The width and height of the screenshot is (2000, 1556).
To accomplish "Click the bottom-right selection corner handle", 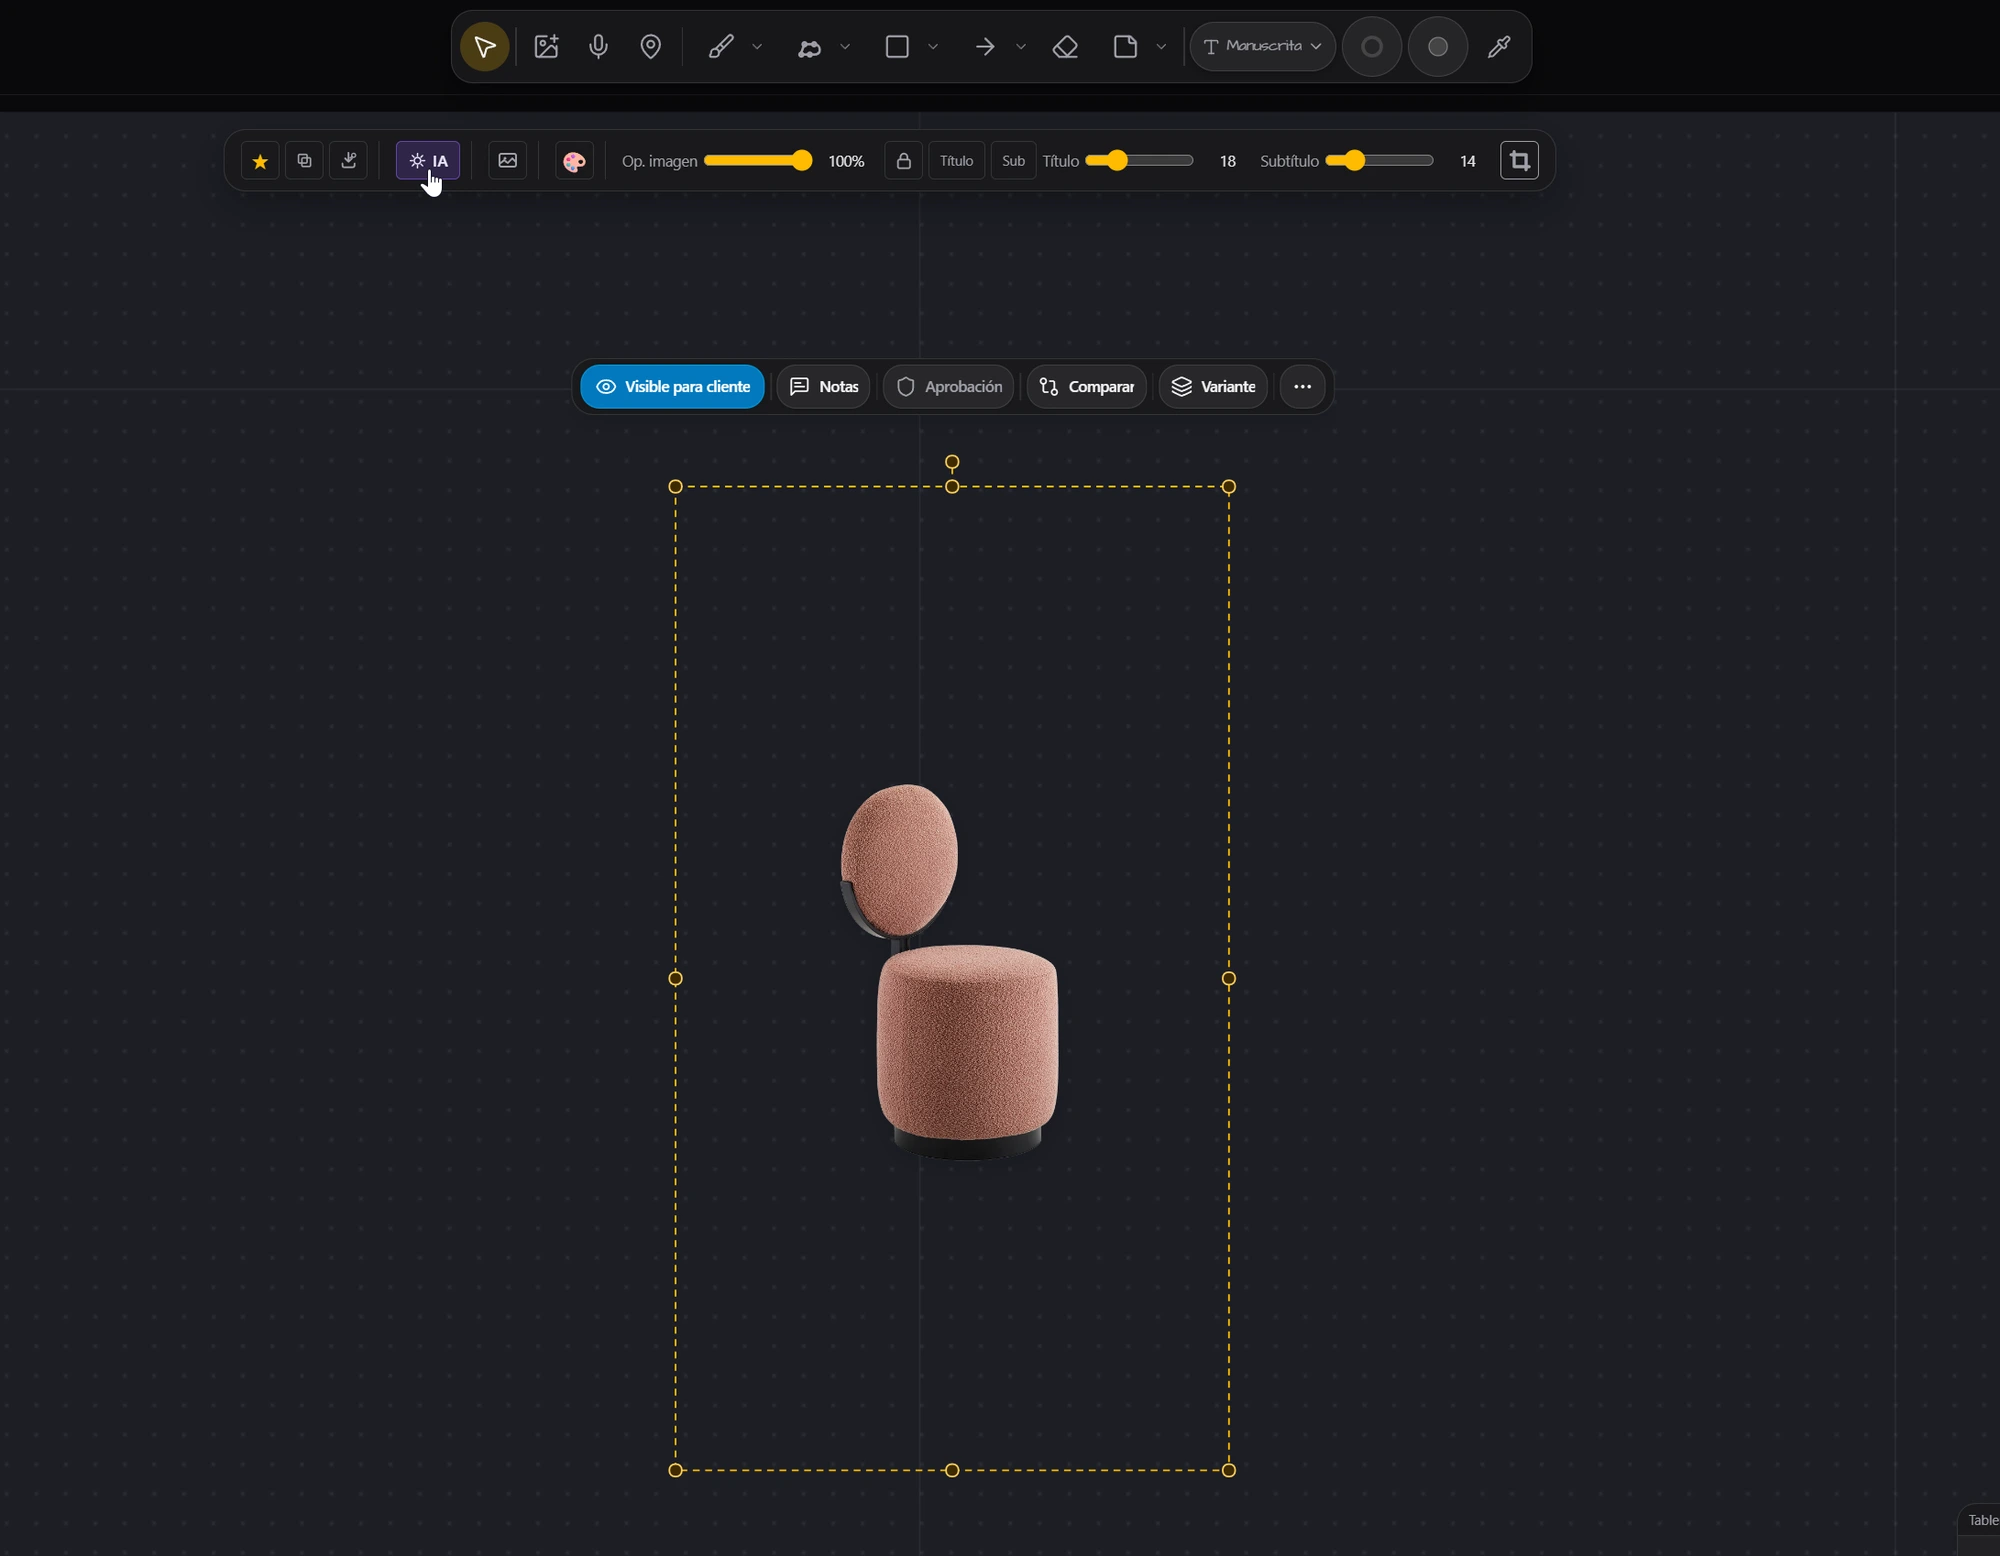I will point(1229,1470).
